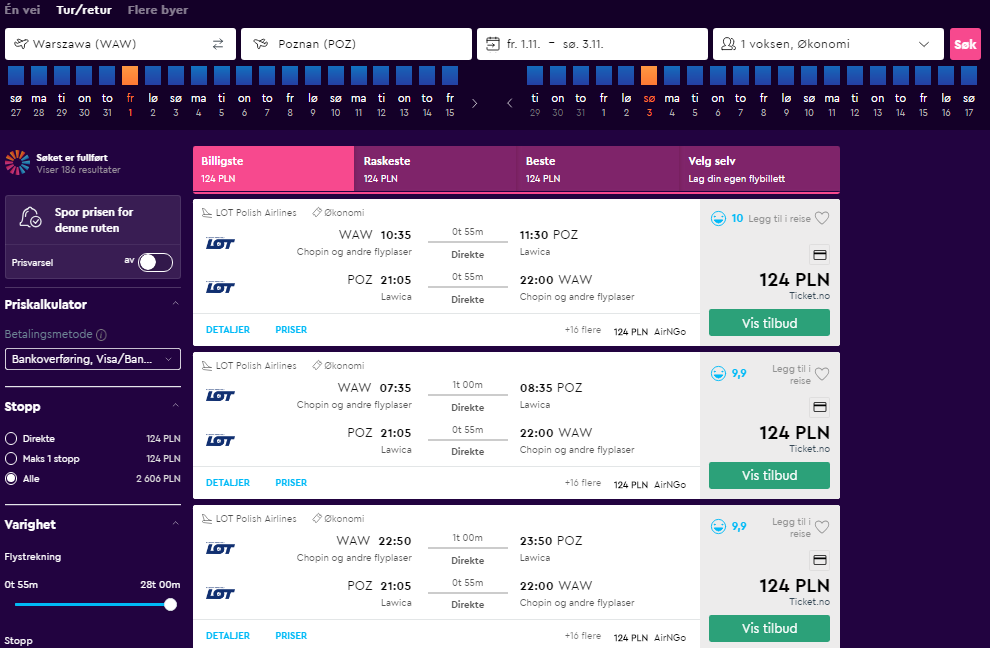This screenshot has height=648, width=990.
Task: Click the passenger icon in travelers field
Action: (728, 44)
